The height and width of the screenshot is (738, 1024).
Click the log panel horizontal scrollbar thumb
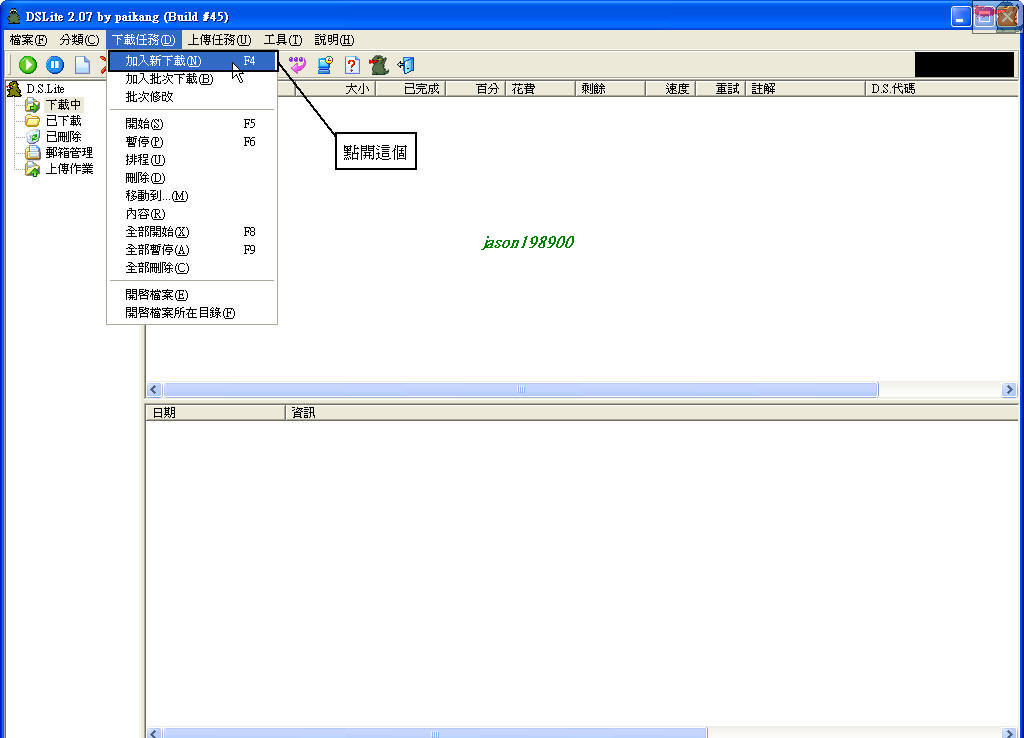[435, 733]
